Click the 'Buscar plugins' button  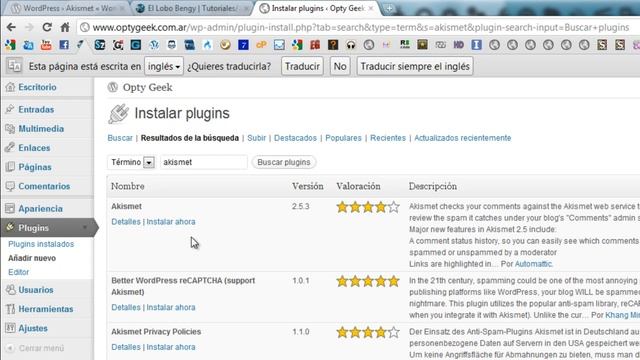click(284, 162)
